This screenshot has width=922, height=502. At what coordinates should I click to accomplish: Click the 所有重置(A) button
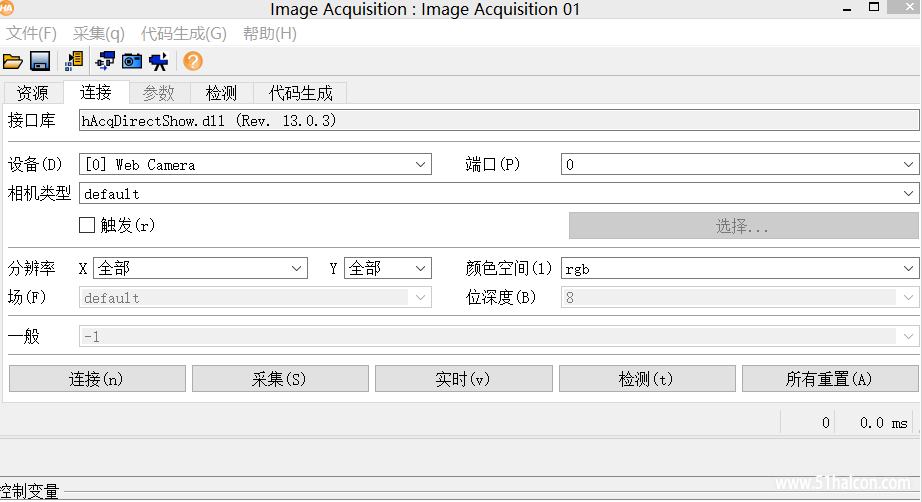pyautogui.click(x=830, y=379)
